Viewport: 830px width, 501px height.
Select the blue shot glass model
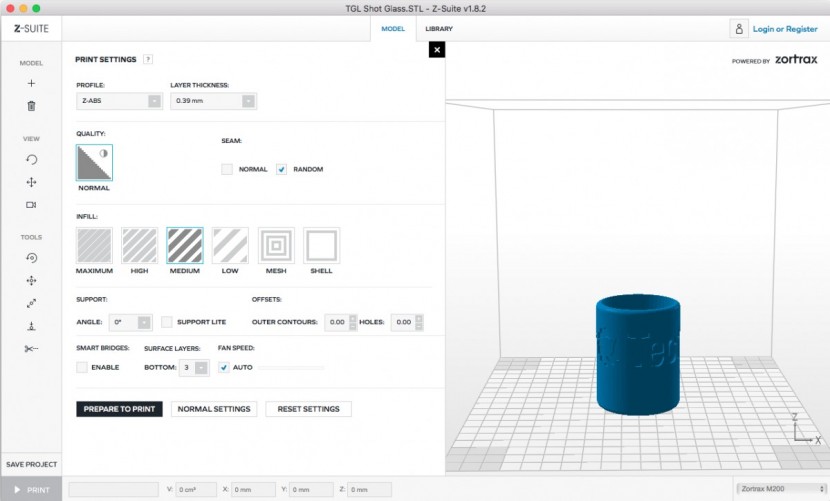638,355
